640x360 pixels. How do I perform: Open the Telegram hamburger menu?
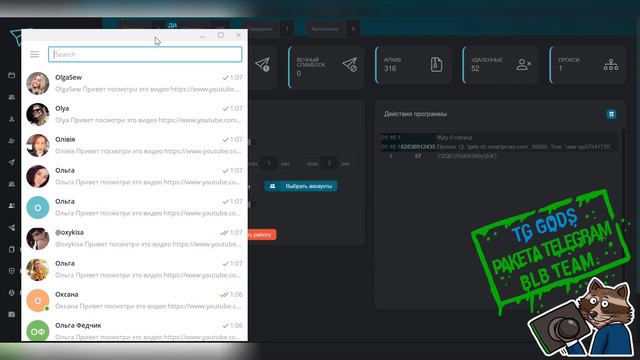click(35, 54)
